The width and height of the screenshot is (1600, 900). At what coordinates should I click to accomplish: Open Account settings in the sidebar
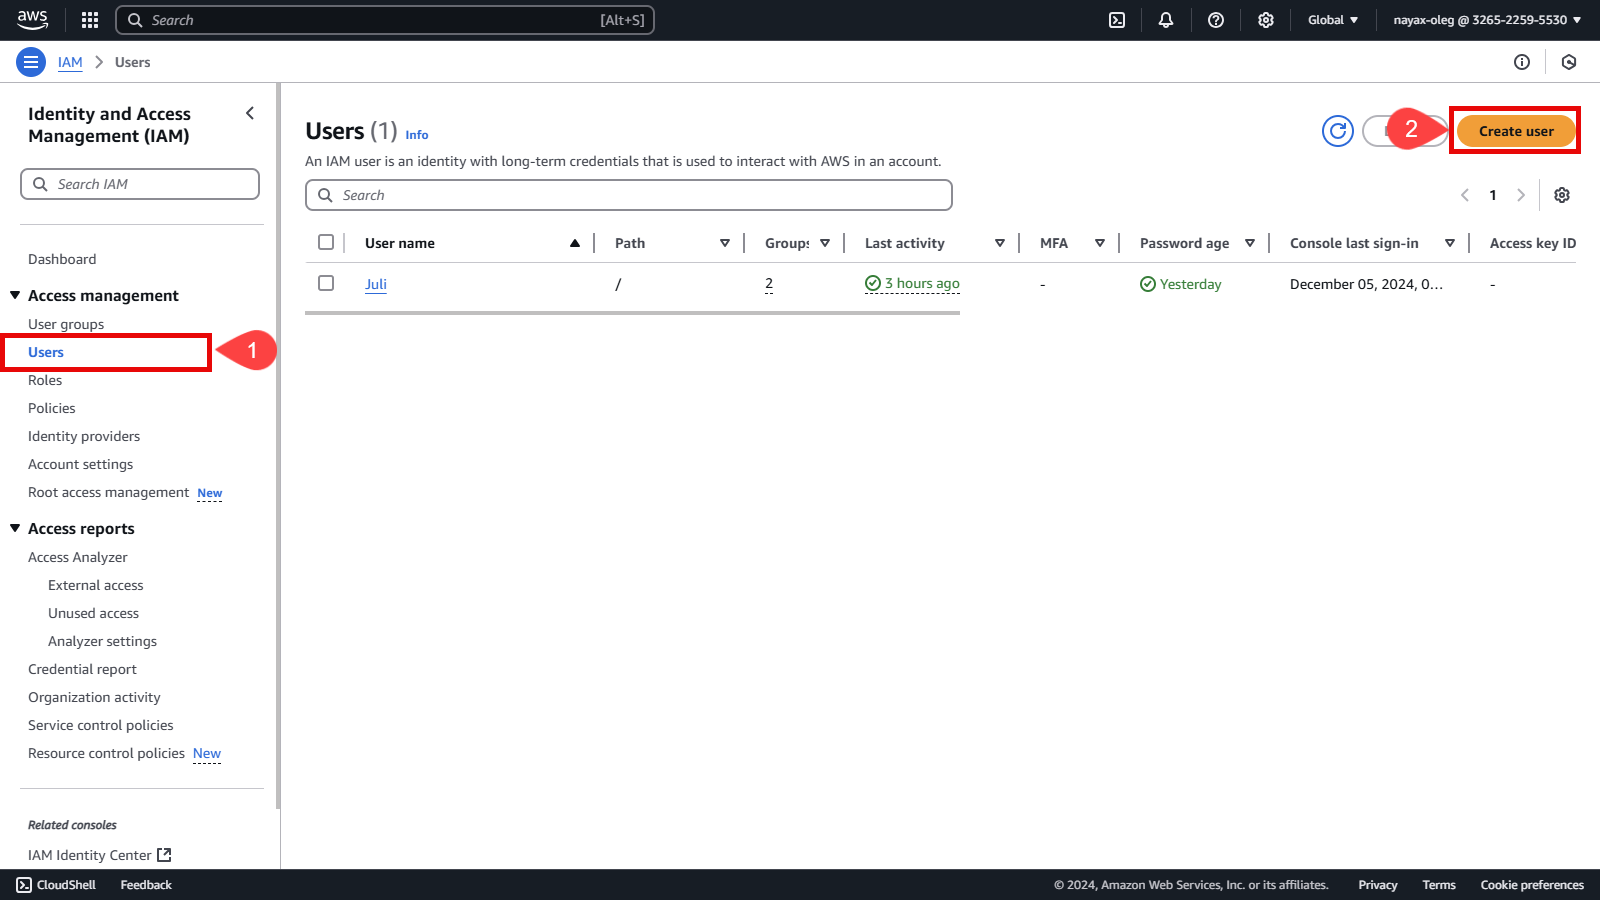80,464
